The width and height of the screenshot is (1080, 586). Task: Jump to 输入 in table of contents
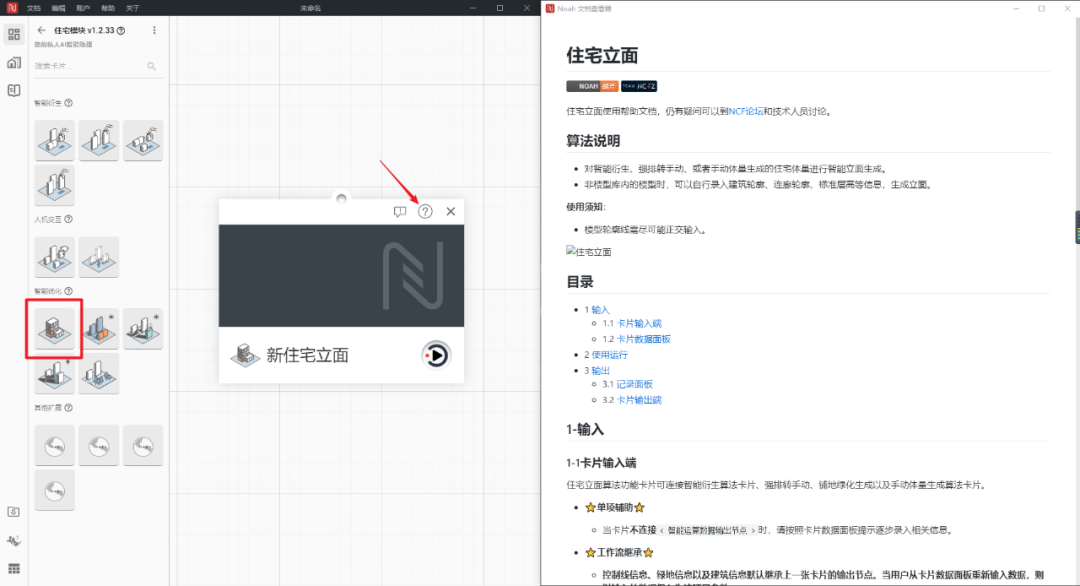pyautogui.click(x=600, y=310)
